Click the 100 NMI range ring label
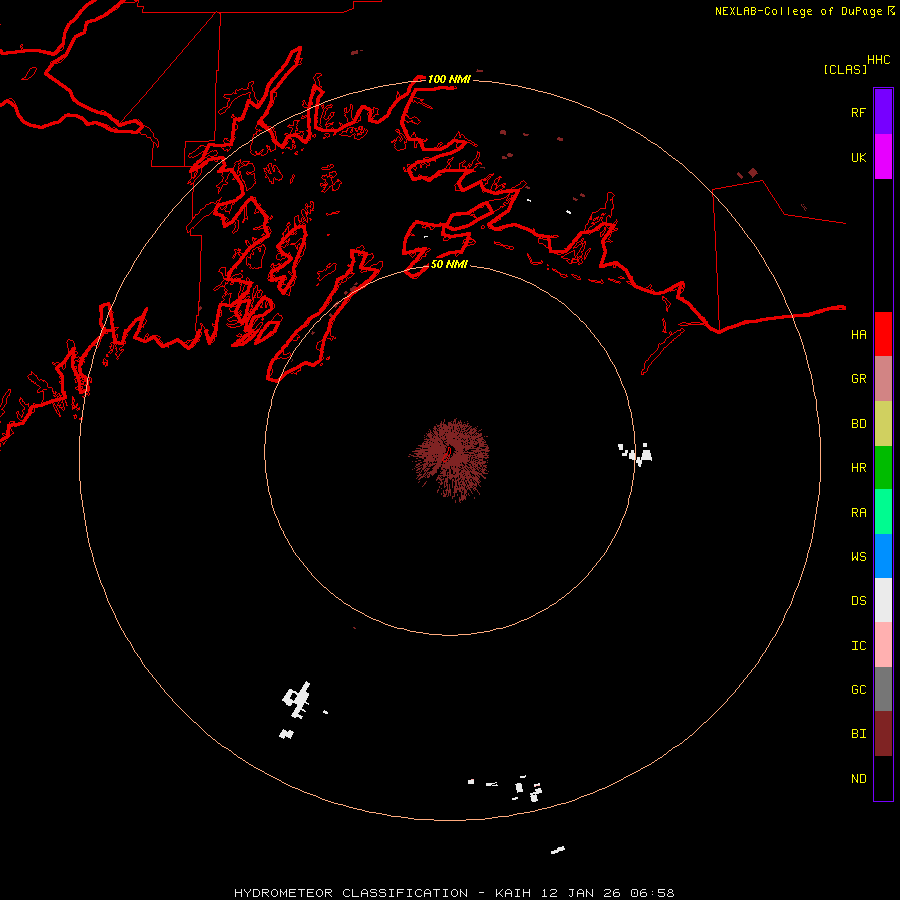This screenshot has height=900, width=900. click(449, 79)
